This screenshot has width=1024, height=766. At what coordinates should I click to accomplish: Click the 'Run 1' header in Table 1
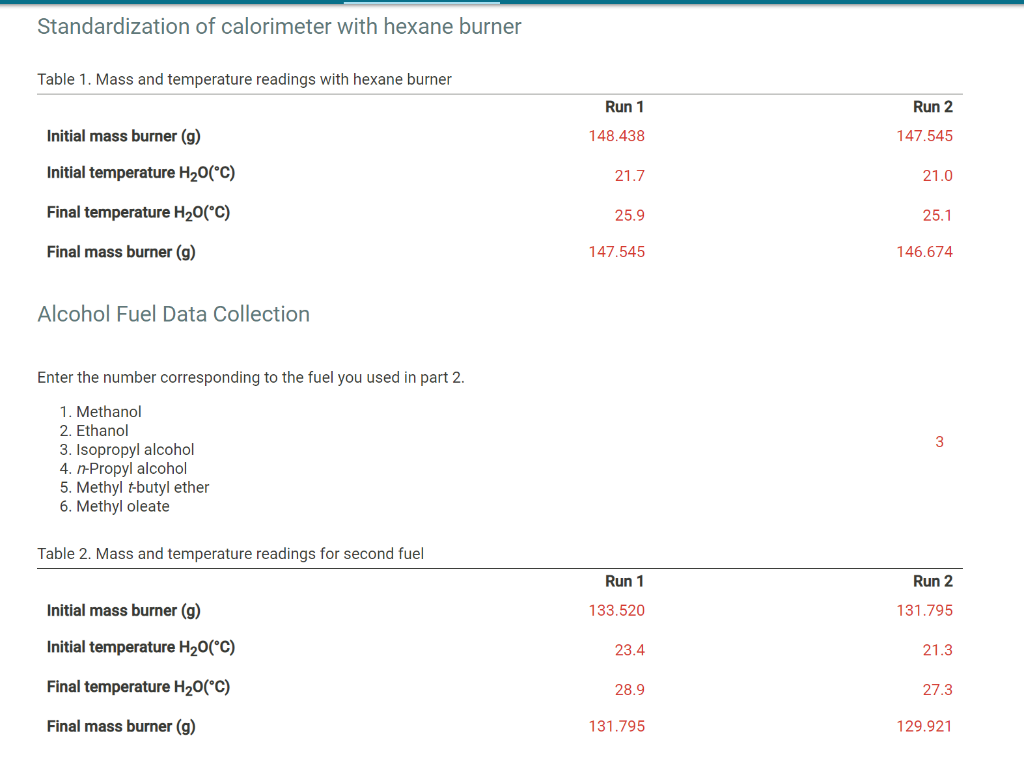pyautogui.click(x=624, y=107)
